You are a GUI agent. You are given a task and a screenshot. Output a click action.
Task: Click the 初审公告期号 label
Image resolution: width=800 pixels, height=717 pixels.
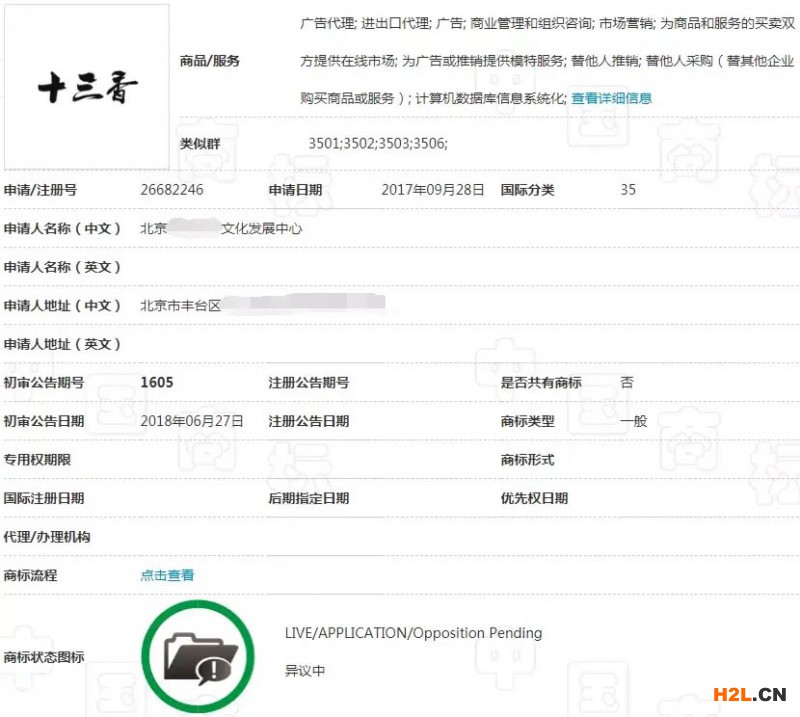tap(44, 382)
